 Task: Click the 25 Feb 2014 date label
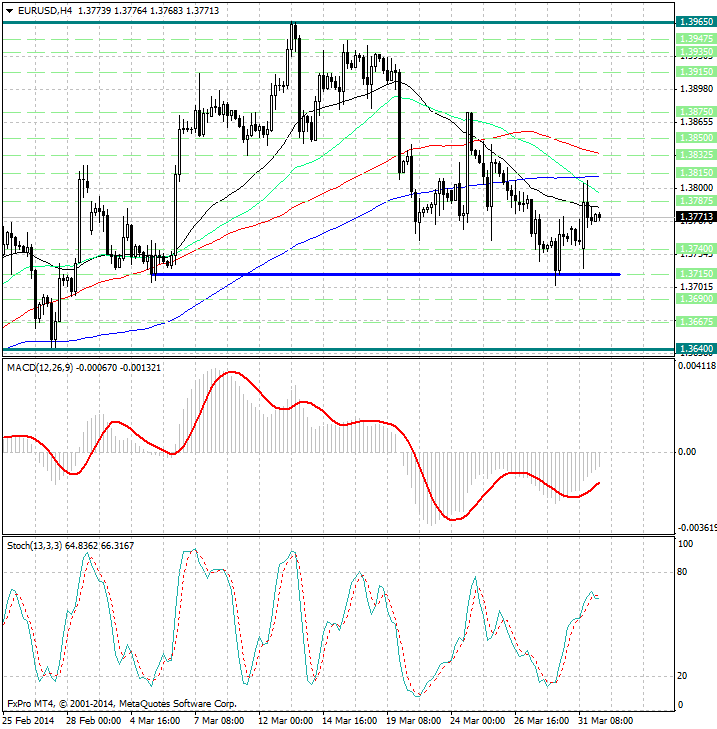29,721
